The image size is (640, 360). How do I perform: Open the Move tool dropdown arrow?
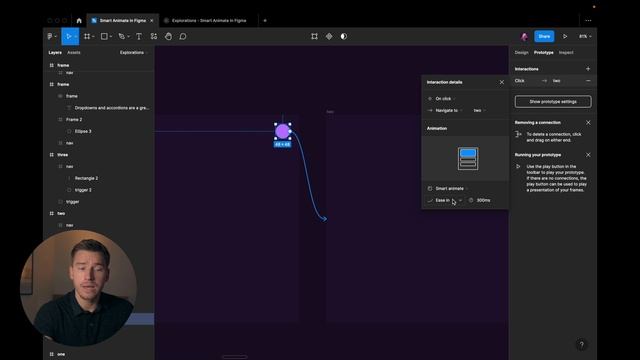[x=76, y=37]
